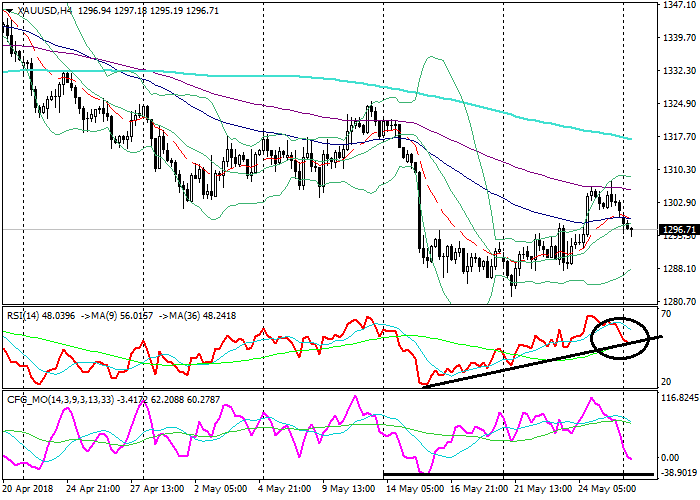Image resolution: width=700 pixels, height=500 pixels.
Task: Click the 116.8245 oscillator scale label
Action: point(677,397)
